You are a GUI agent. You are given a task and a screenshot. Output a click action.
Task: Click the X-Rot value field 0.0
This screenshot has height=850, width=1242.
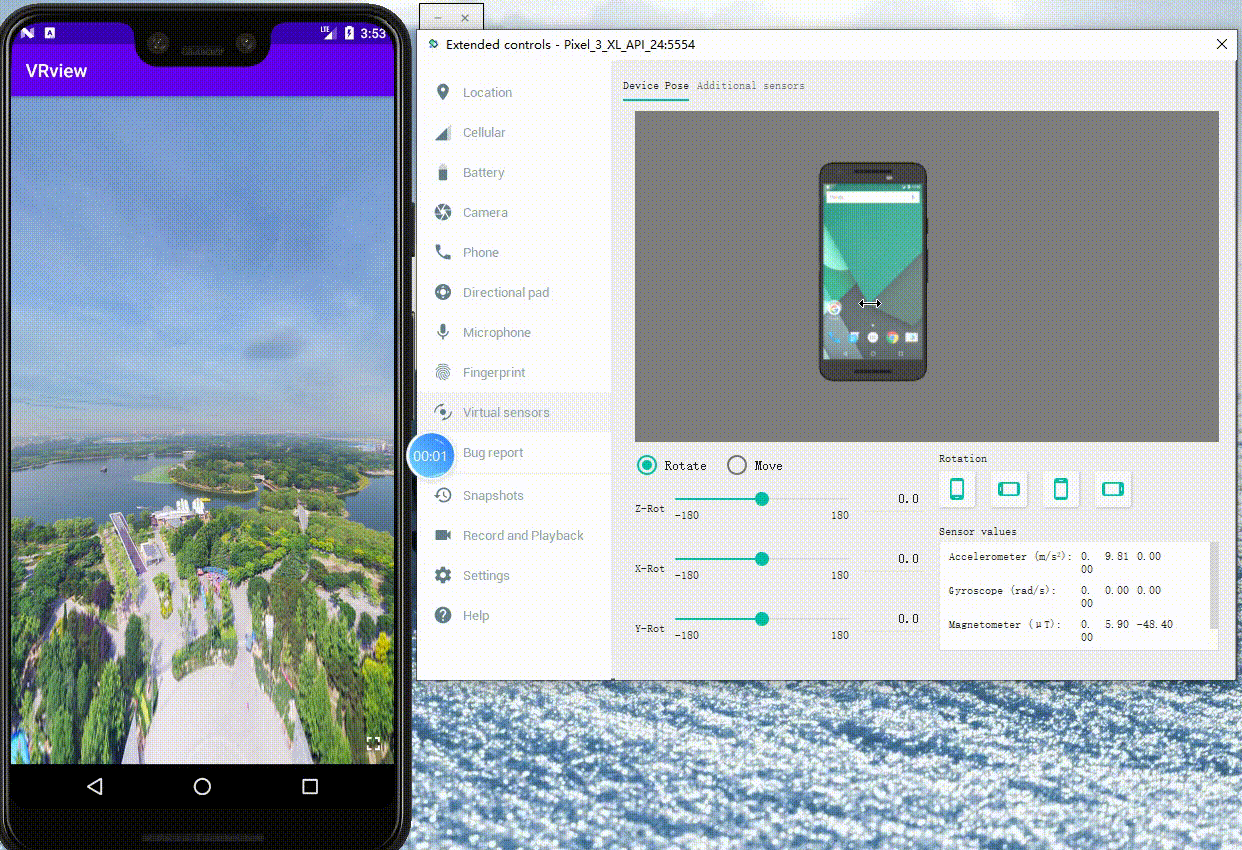(x=908, y=559)
